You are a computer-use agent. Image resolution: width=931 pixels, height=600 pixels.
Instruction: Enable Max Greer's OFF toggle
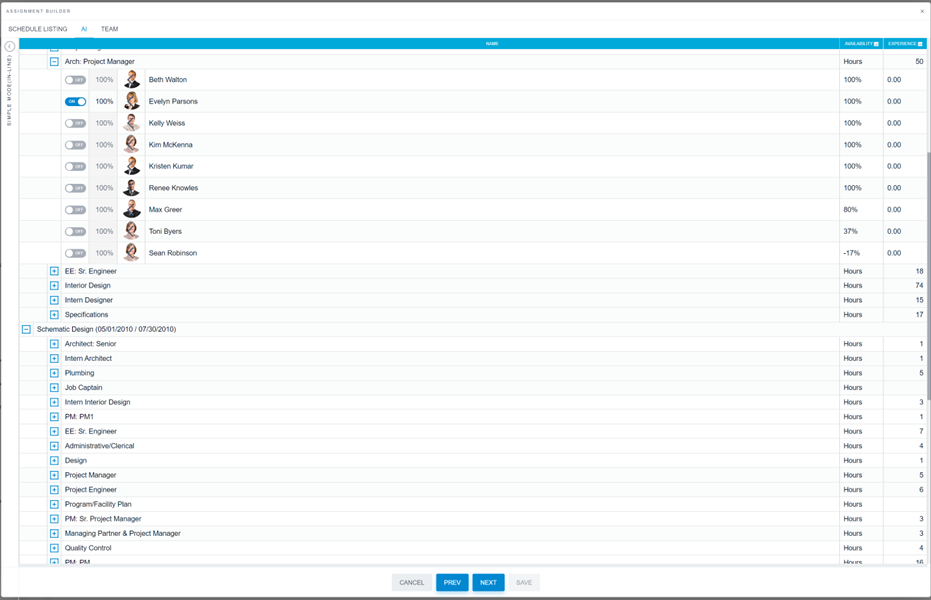pyautogui.click(x=76, y=209)
